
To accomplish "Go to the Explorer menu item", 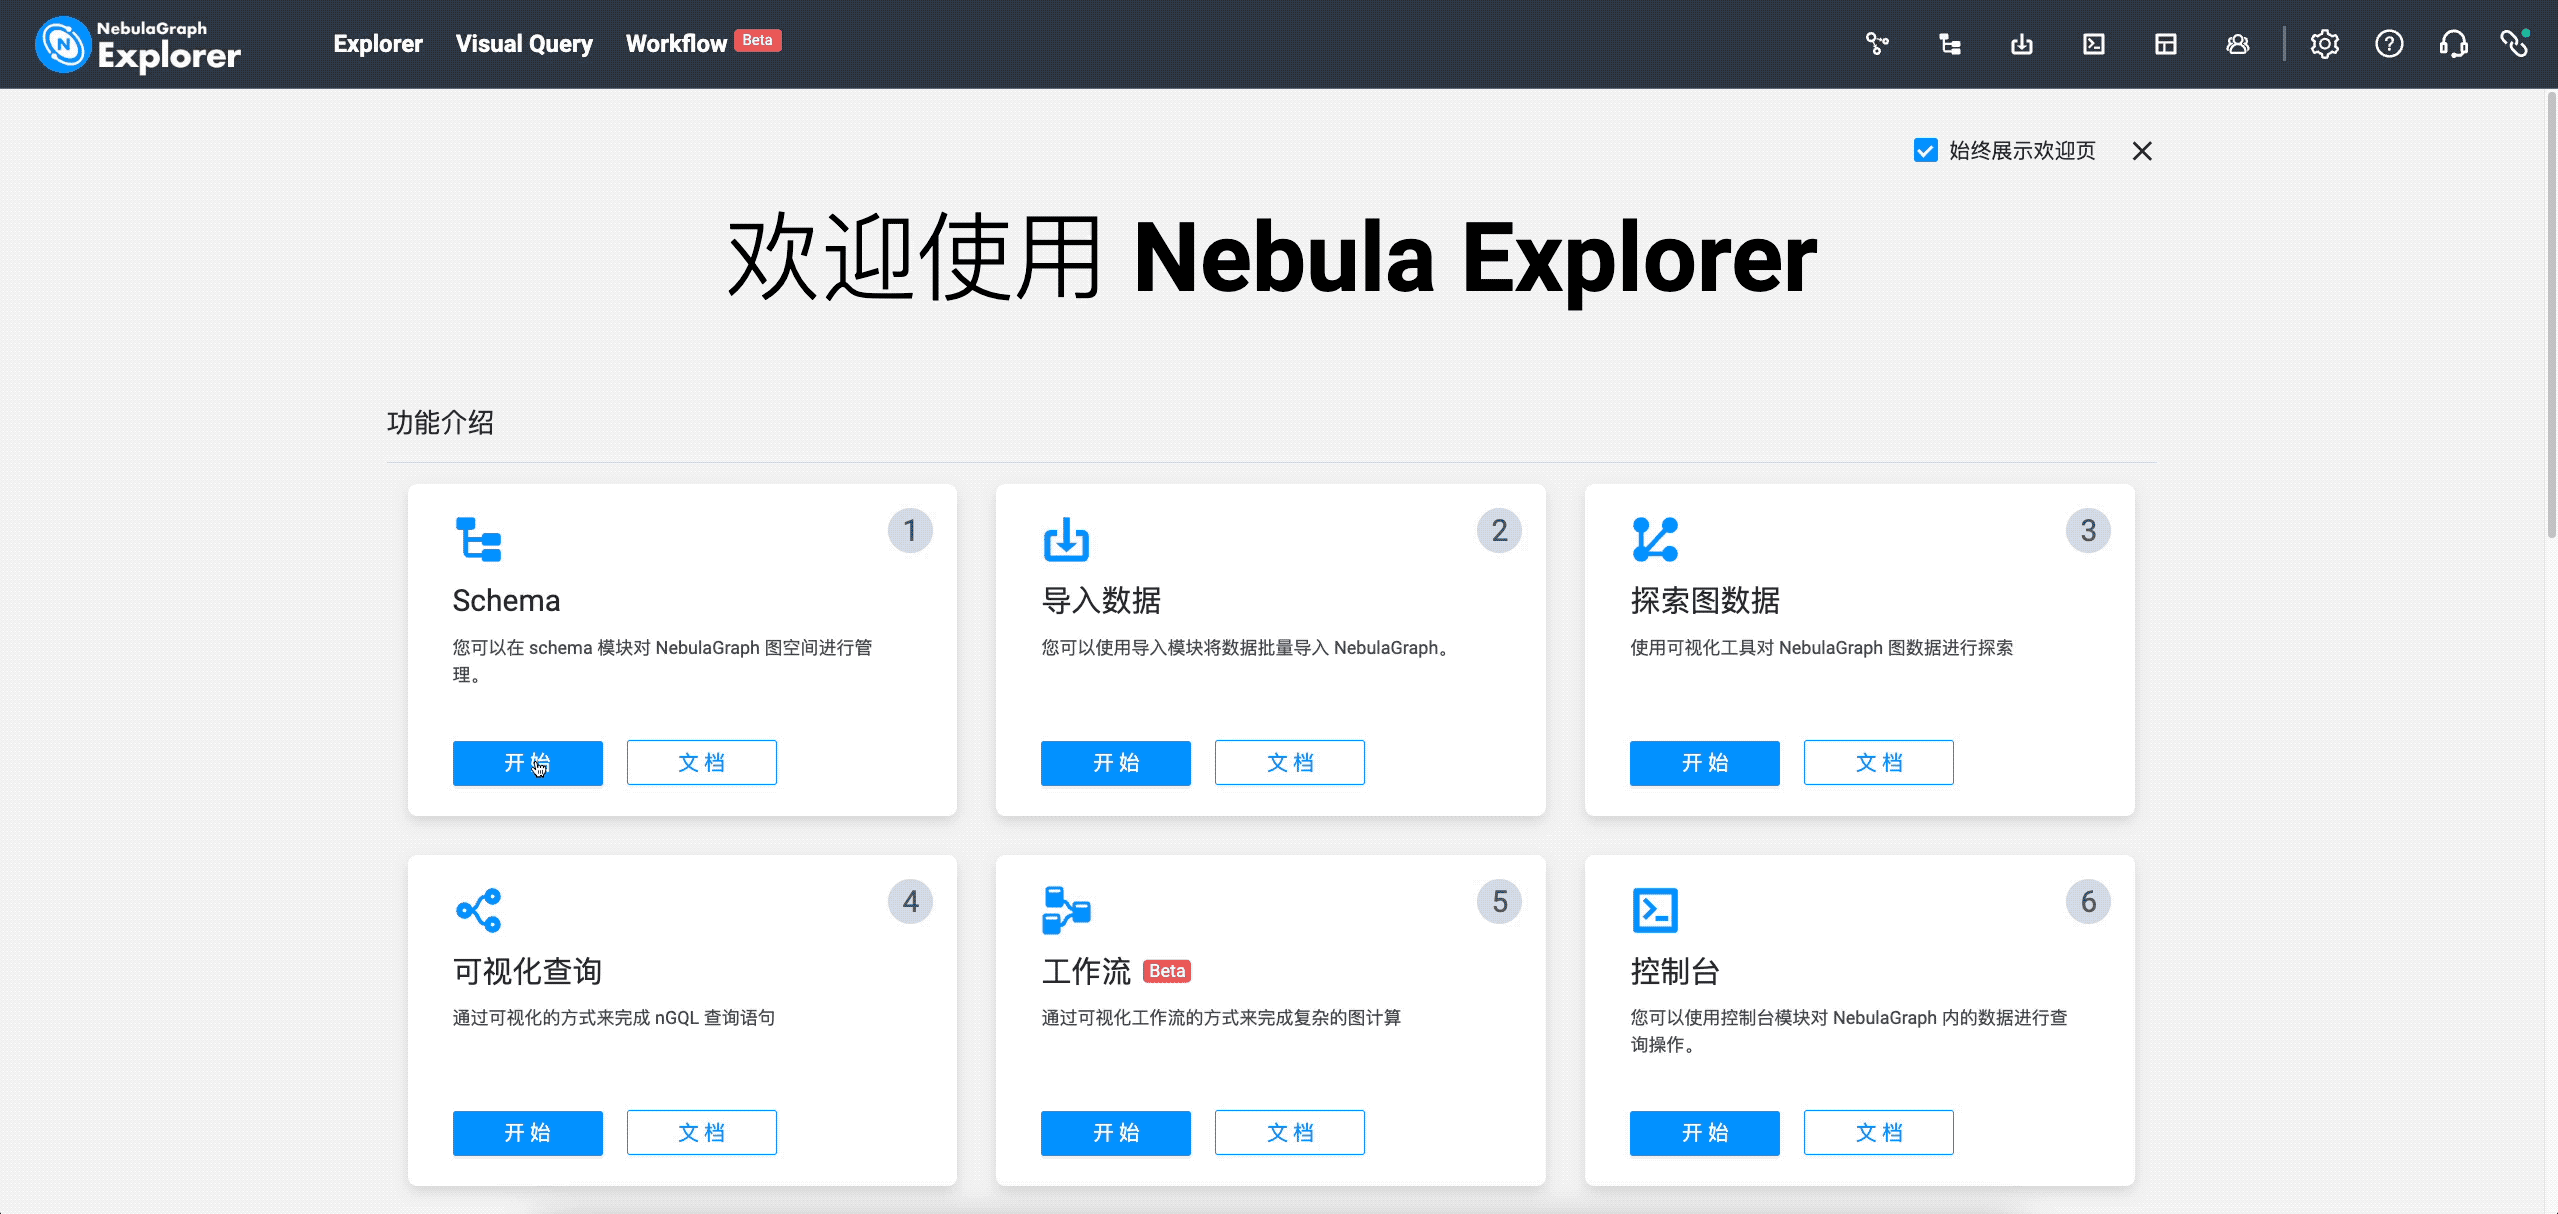I will tap(378, 44).
